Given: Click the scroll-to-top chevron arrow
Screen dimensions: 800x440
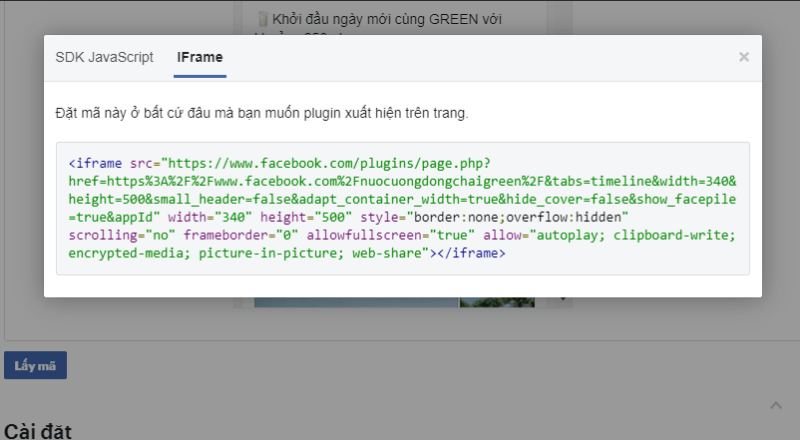Looking at the screenshot, I should point(776,405).
